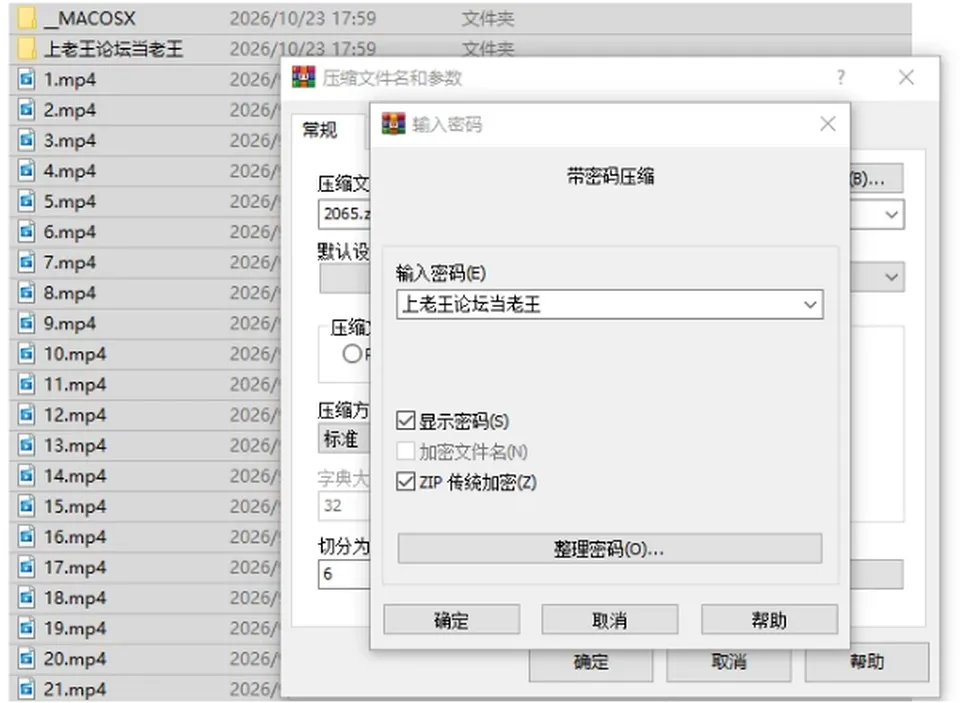Screen dimensions: 960x703
Task: Uncheck the 显示密码(S) checkbox
Action: tap(405, 421)
